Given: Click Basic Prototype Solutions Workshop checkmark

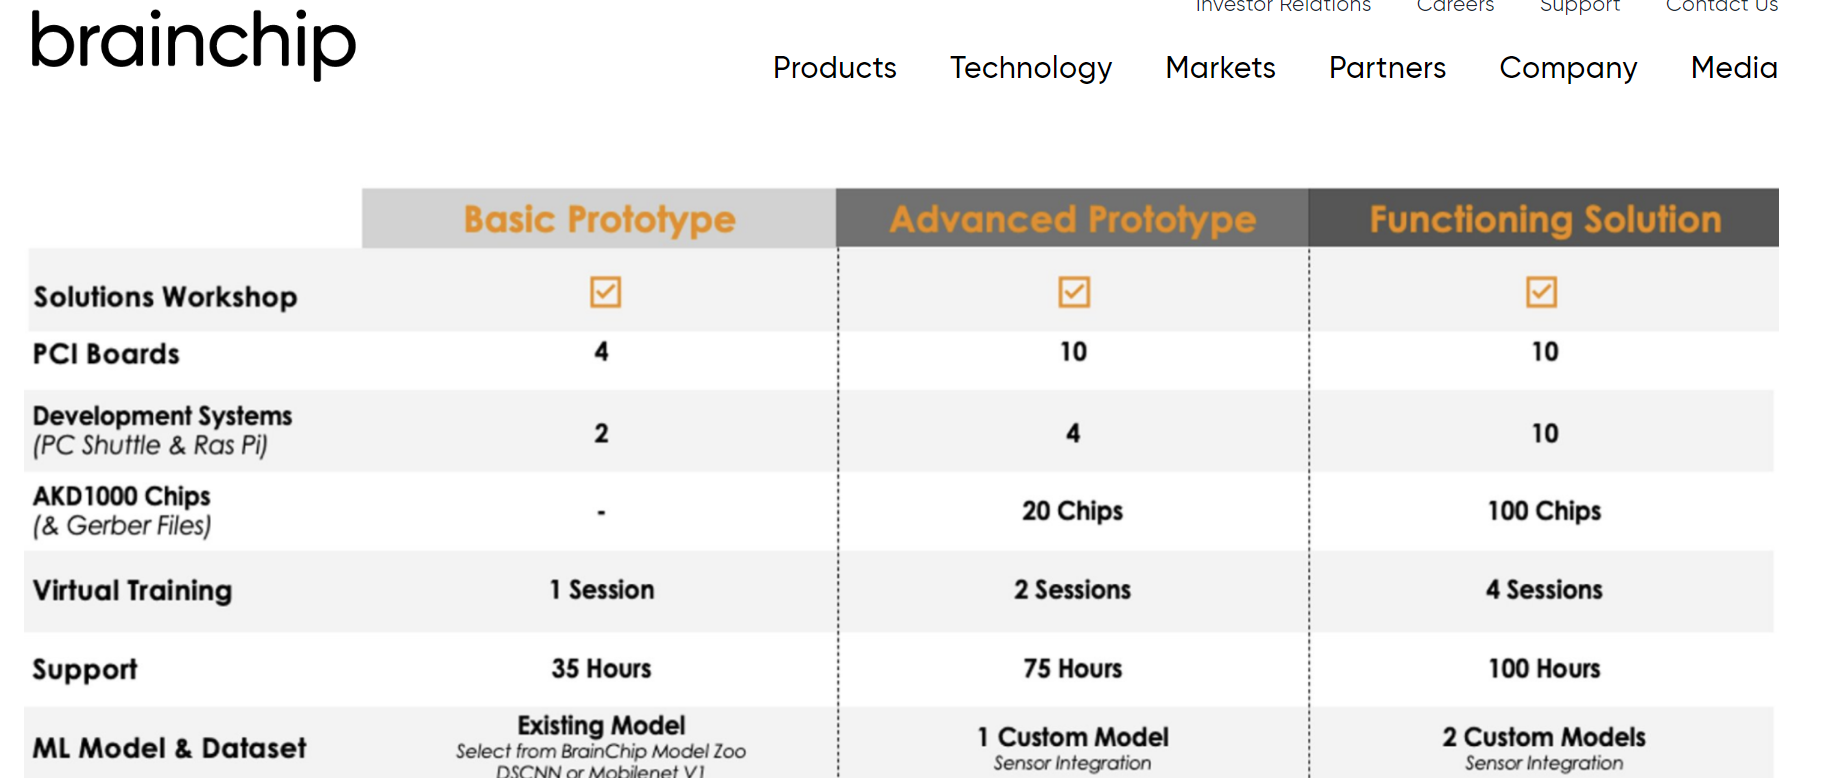Looking at the screenshot, I should coord(605,292).
